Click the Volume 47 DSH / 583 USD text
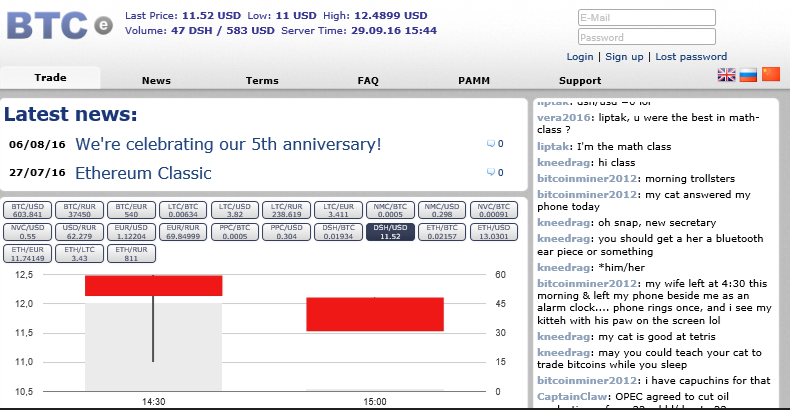The height and width of the screenshot is (410, 790). [x=200, y=31]
